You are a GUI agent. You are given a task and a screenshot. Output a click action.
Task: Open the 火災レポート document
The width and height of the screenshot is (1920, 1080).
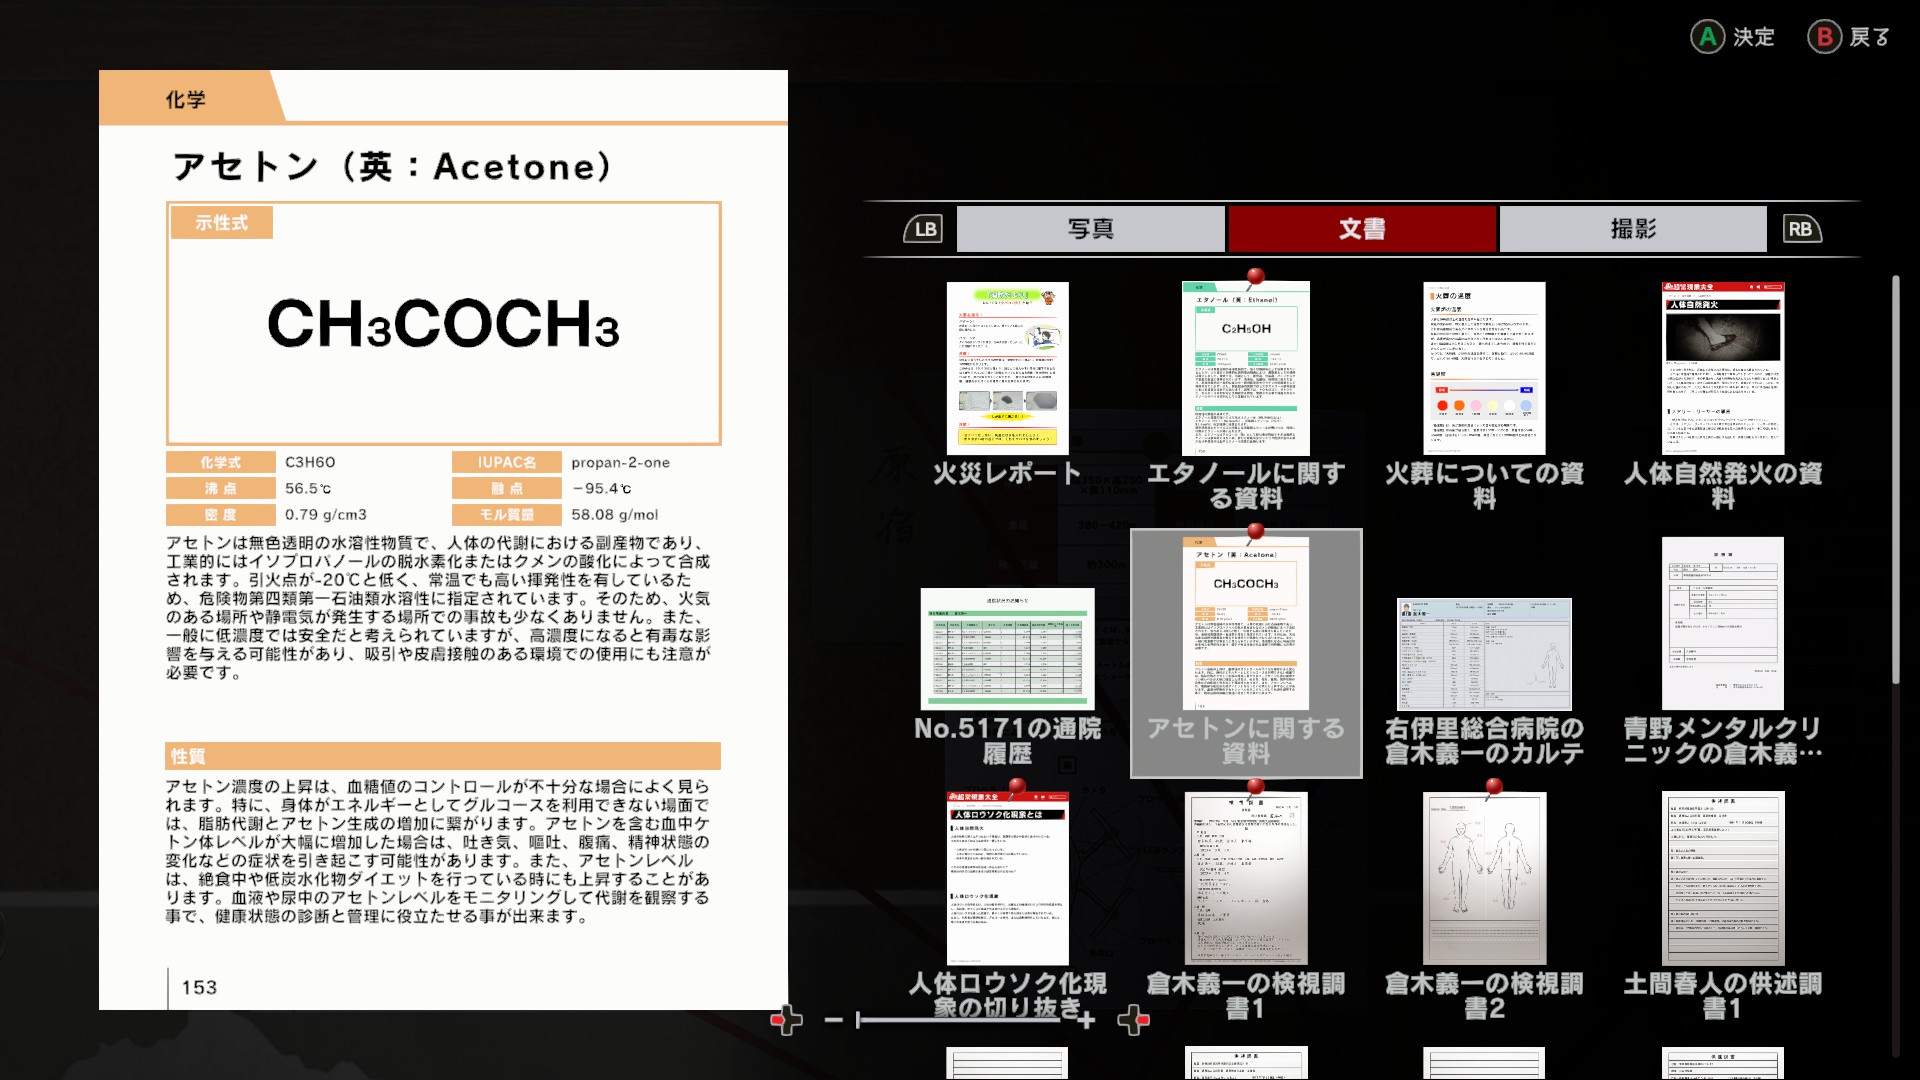click(x=1007, y=368)
